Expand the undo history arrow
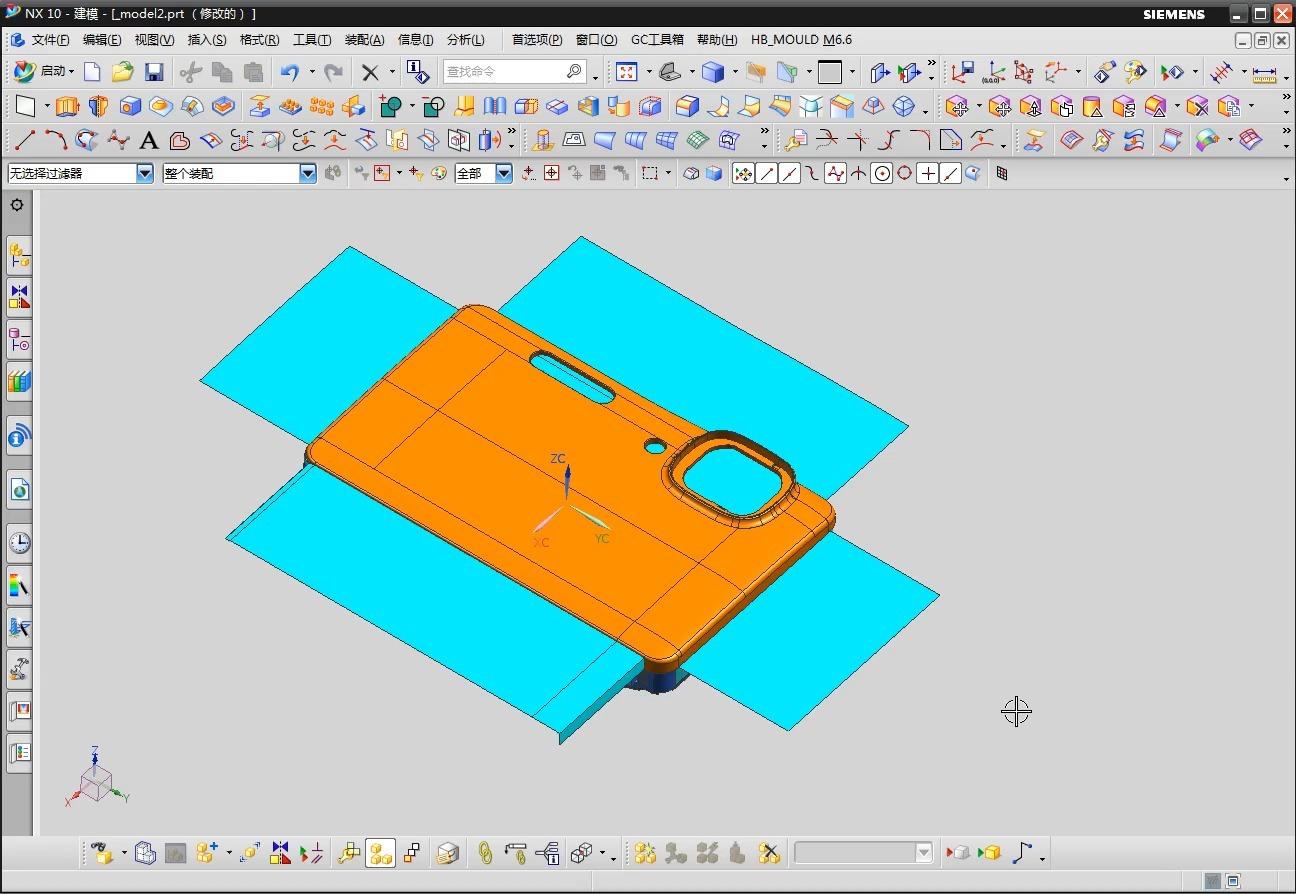This screenshot has height=894, width=1296. coord(312,72)
